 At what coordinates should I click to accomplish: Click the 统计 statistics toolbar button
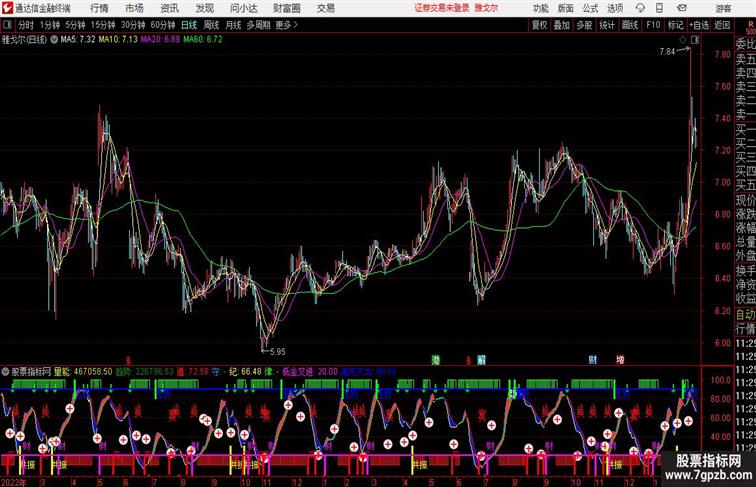[607, 25]
